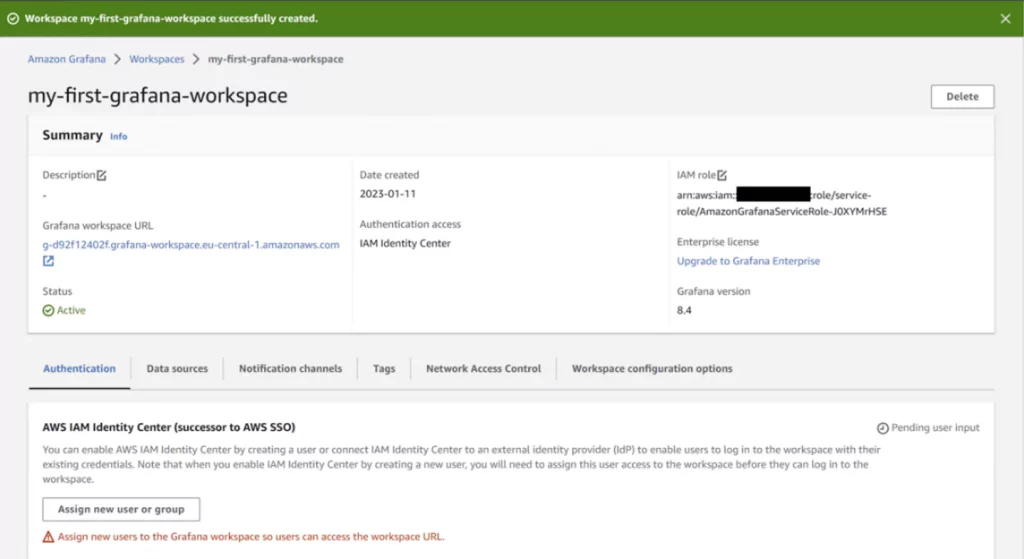Image resolution: width=1024 pixels, height=559 pixels.
Task: Click the external link icon below workspace URL
Action: 48,261
